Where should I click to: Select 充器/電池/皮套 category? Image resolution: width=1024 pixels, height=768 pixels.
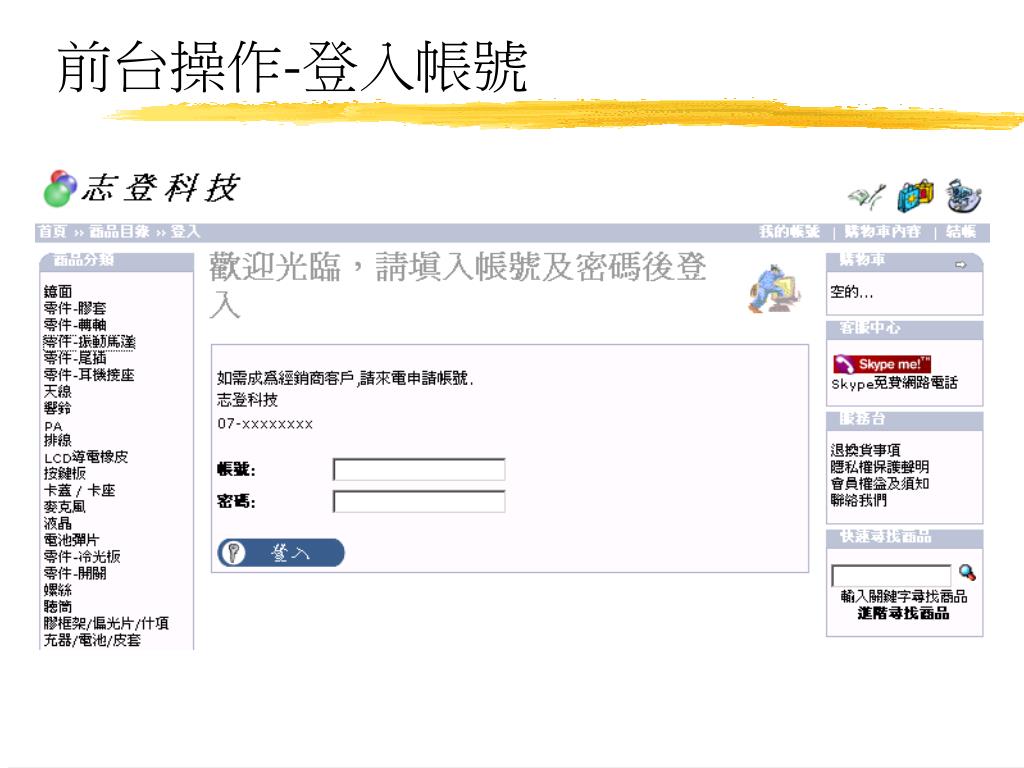(92, 640)
